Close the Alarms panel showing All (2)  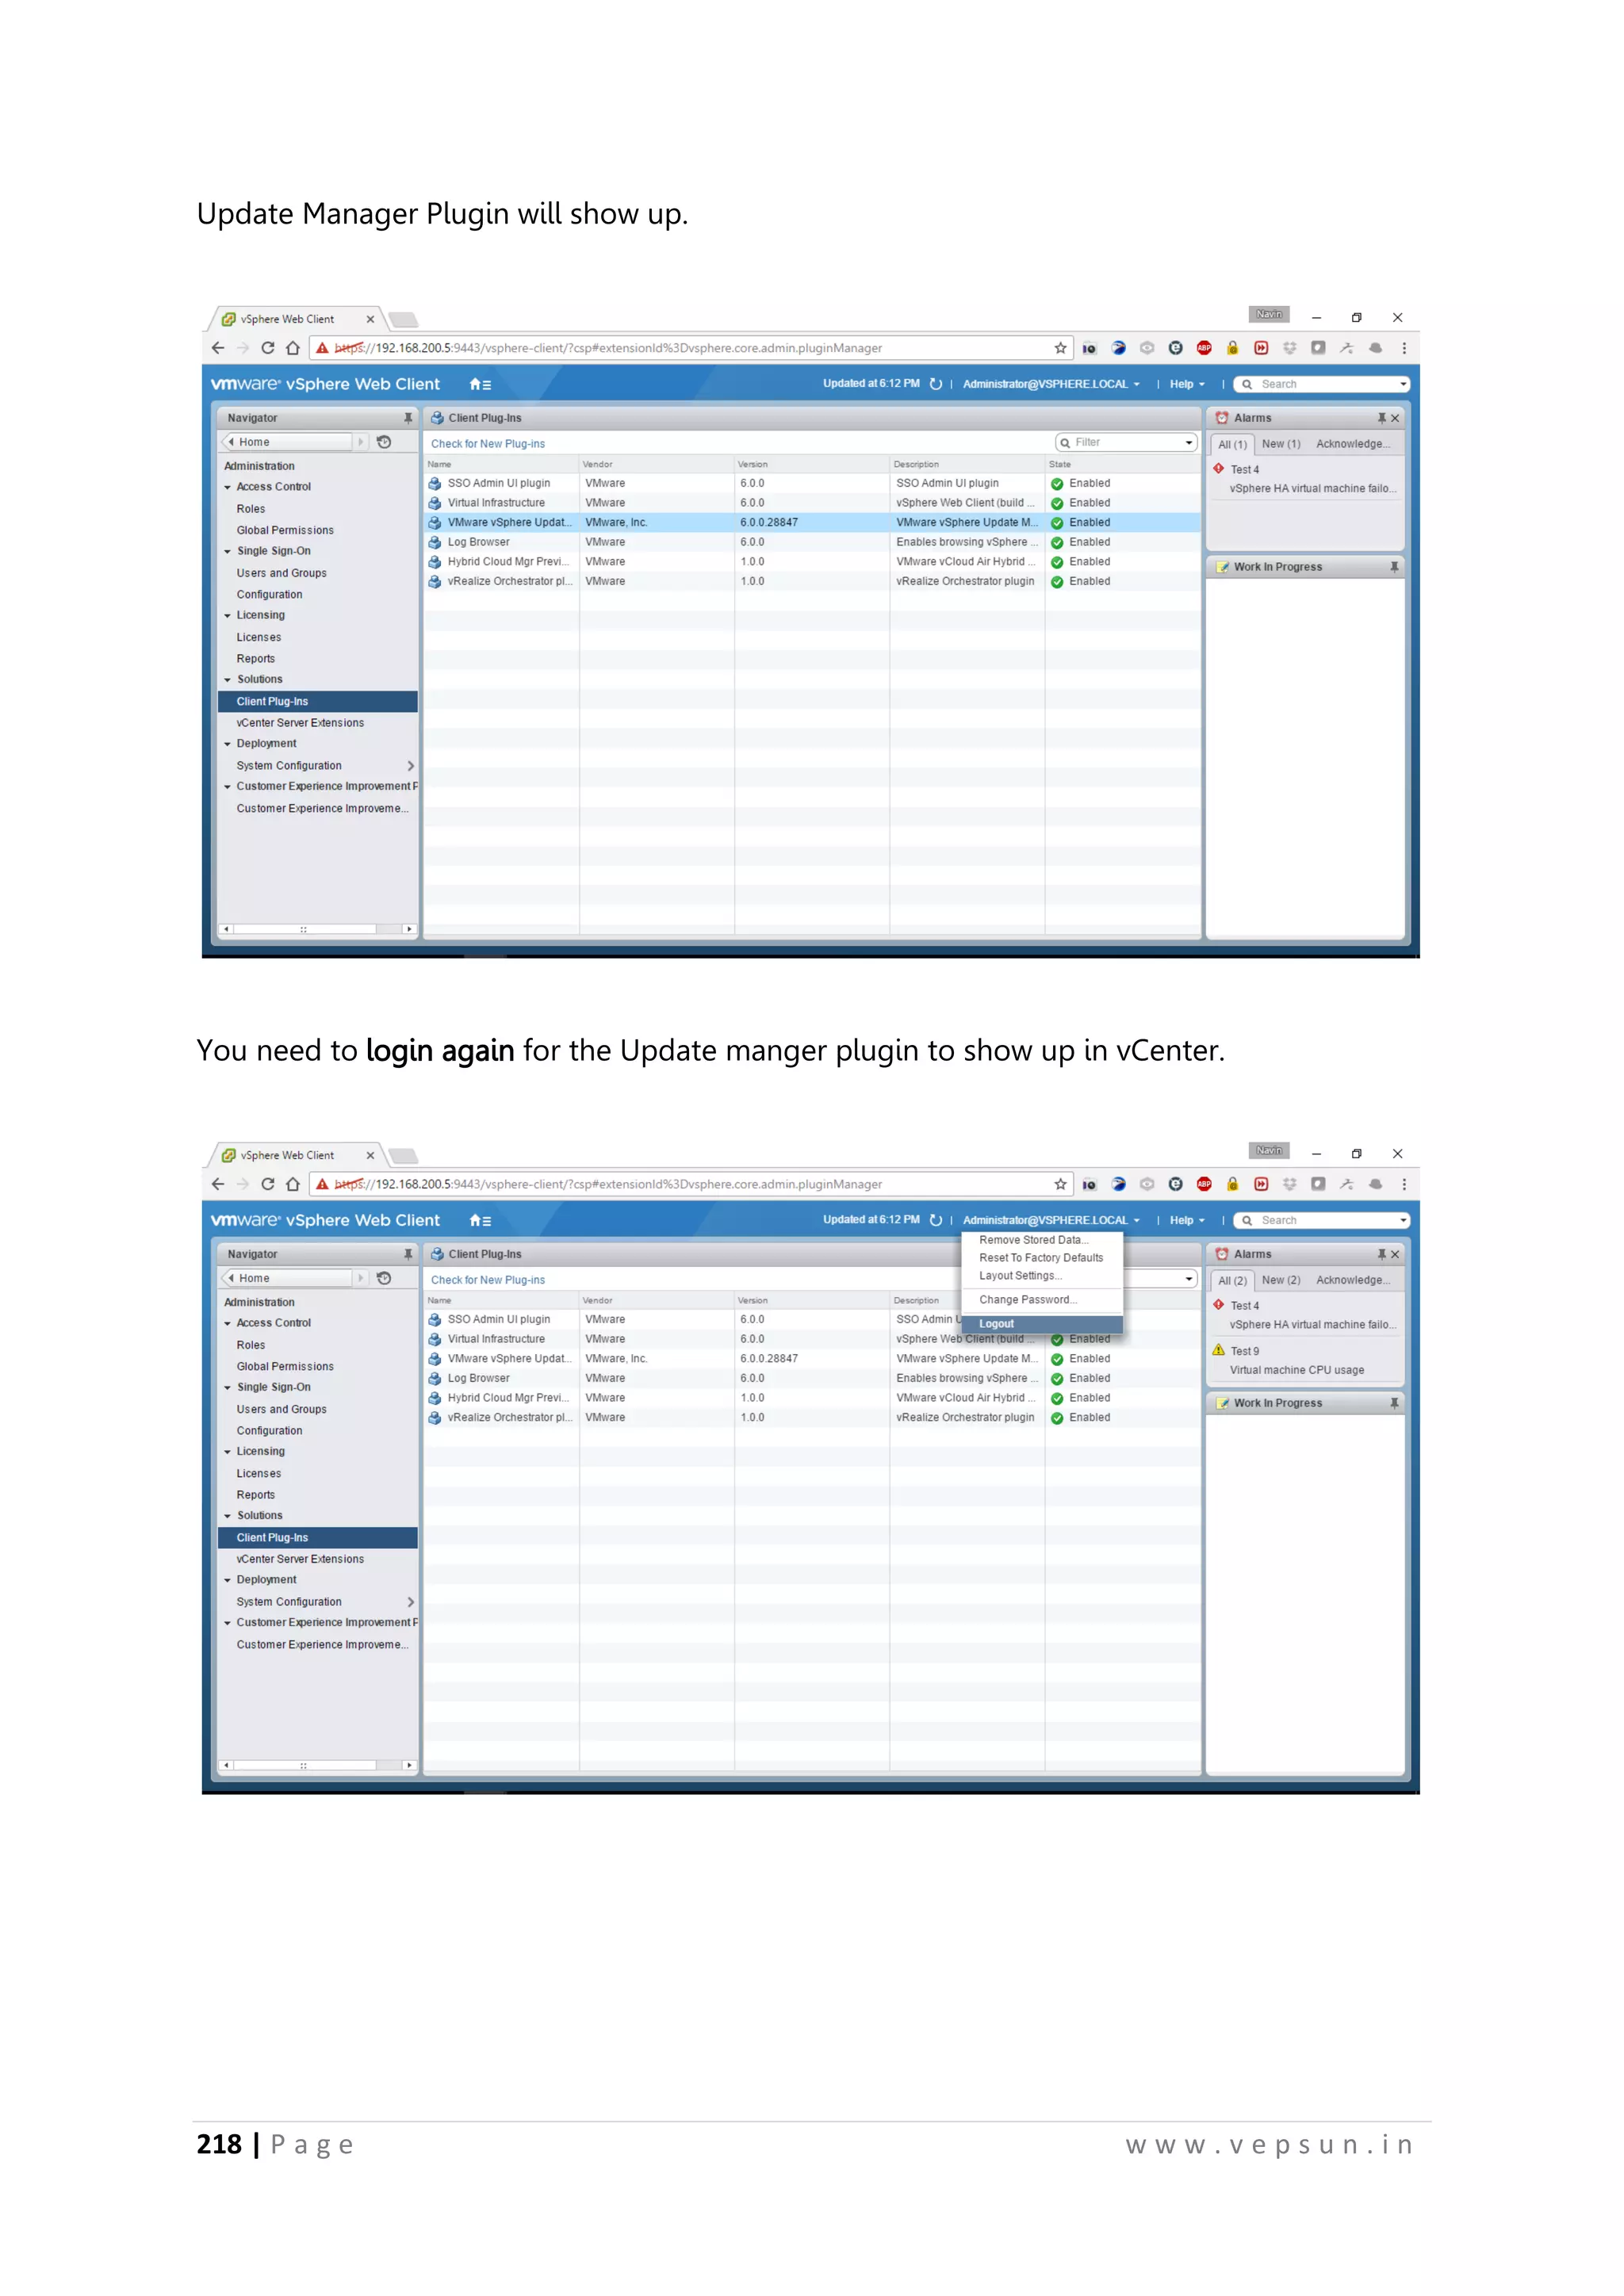coord(1395,1254)
